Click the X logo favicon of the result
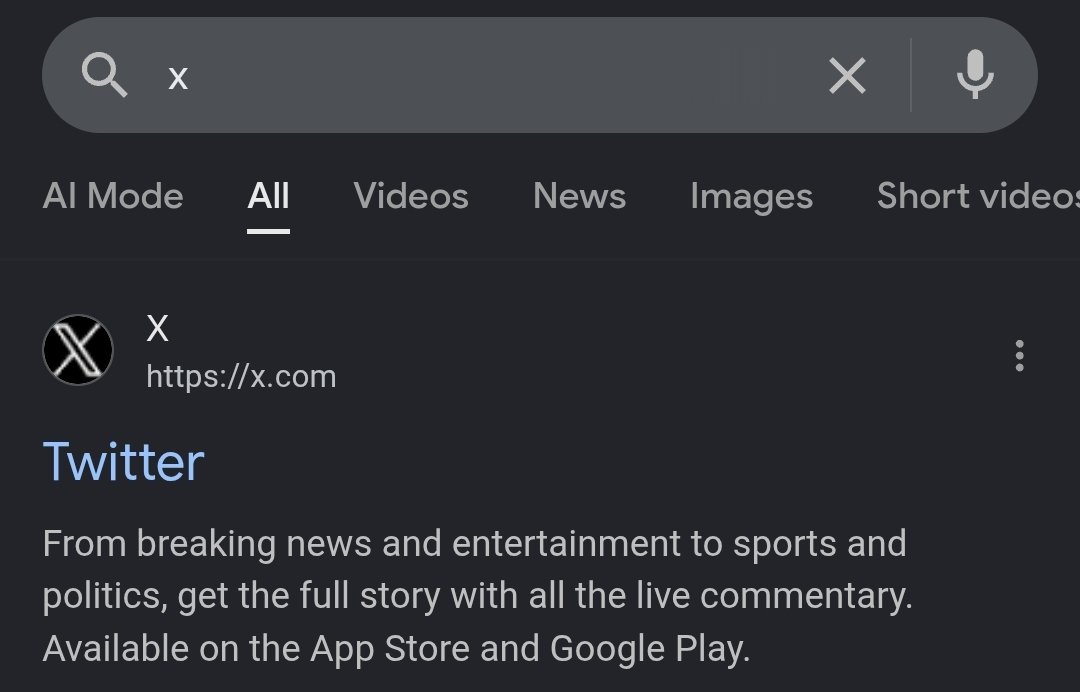The height and width of the screenshot is (692, 1080). (78, 350)
